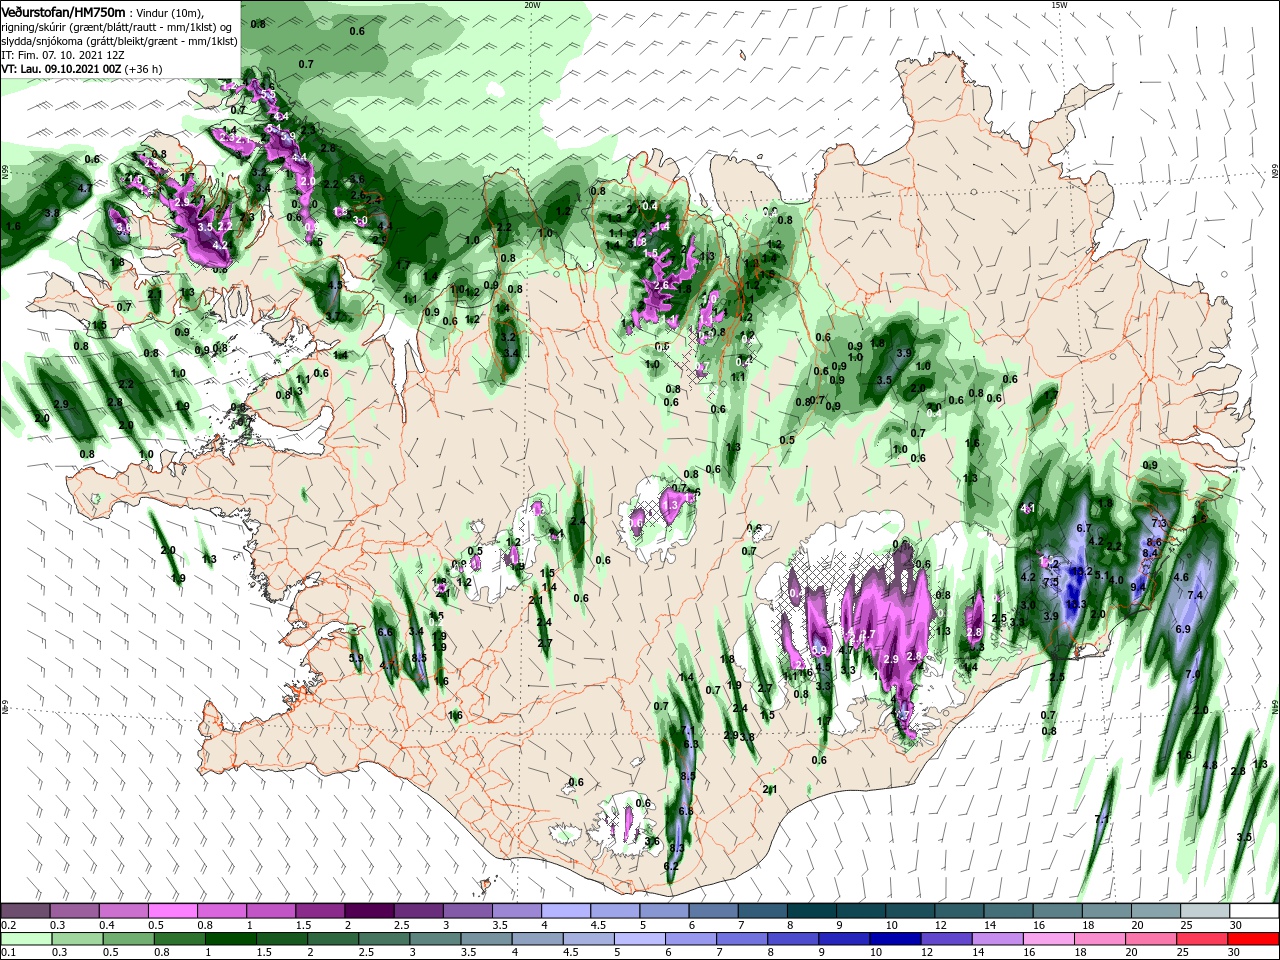Click the '4.8' precipitation value offshore in the southeast
Screen dimensions: 1280x960
[1209, 765]
